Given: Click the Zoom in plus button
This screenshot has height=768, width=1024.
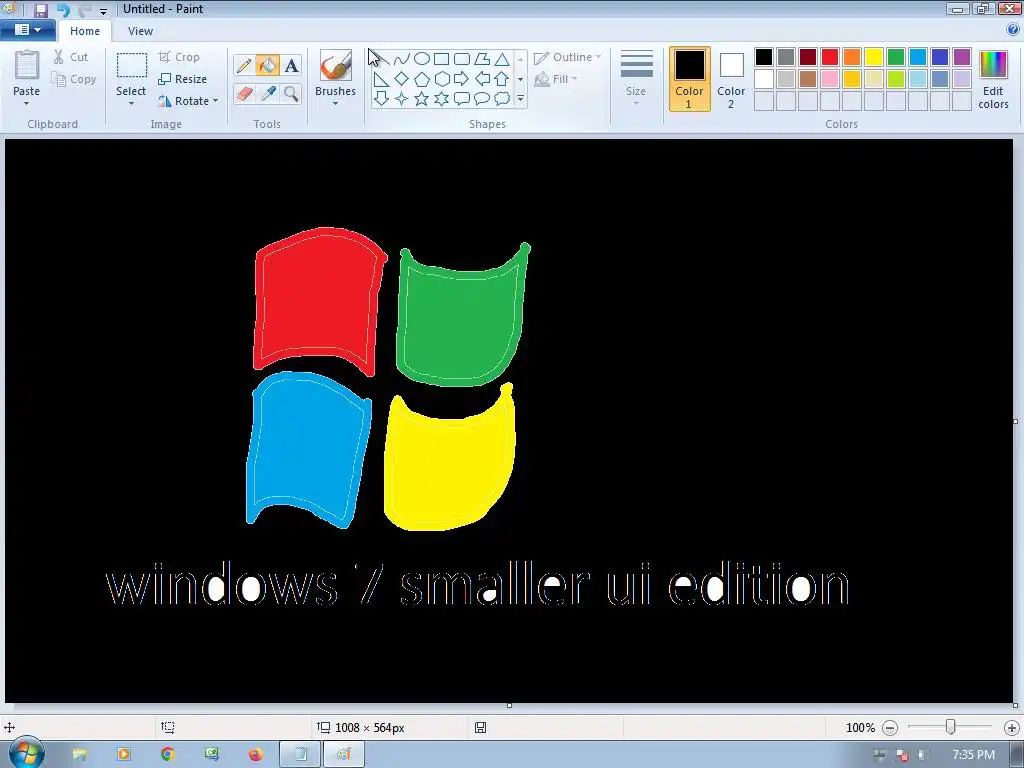Looking at the screenshot, I should [1012, 728].
